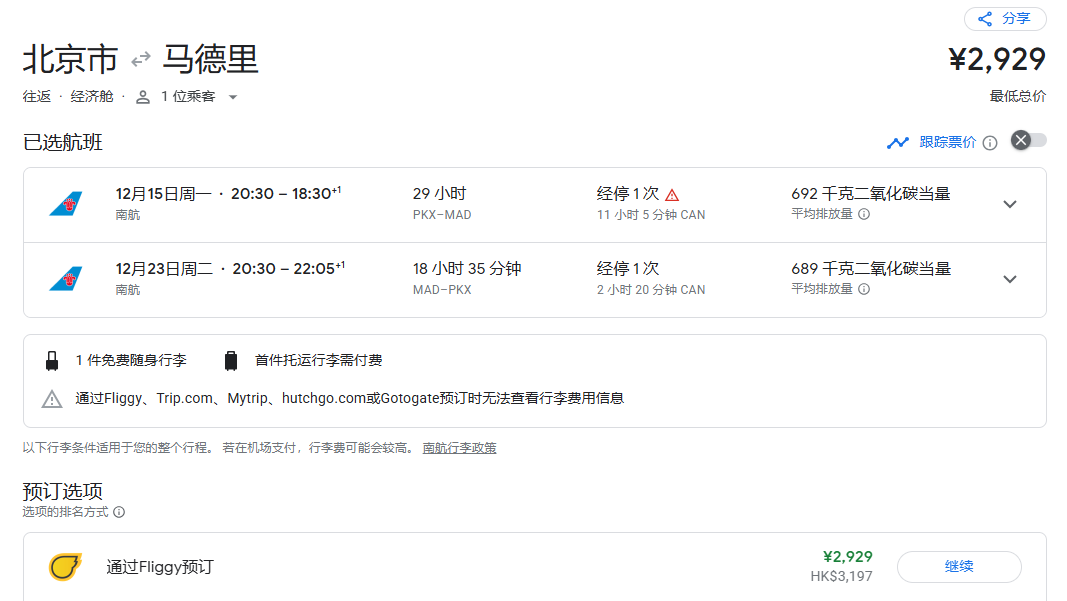1067x601 pixels.
Task: Open the 南航行李政策 link
Action: (x=459, y=448)
